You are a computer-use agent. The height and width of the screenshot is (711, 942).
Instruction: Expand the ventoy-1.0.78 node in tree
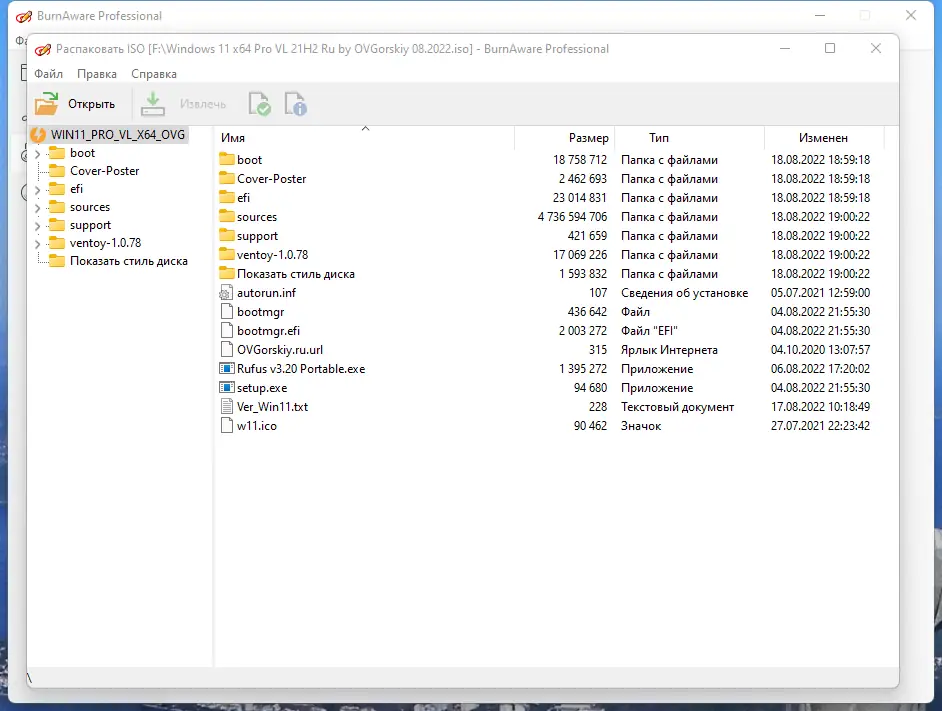[37, 244]
